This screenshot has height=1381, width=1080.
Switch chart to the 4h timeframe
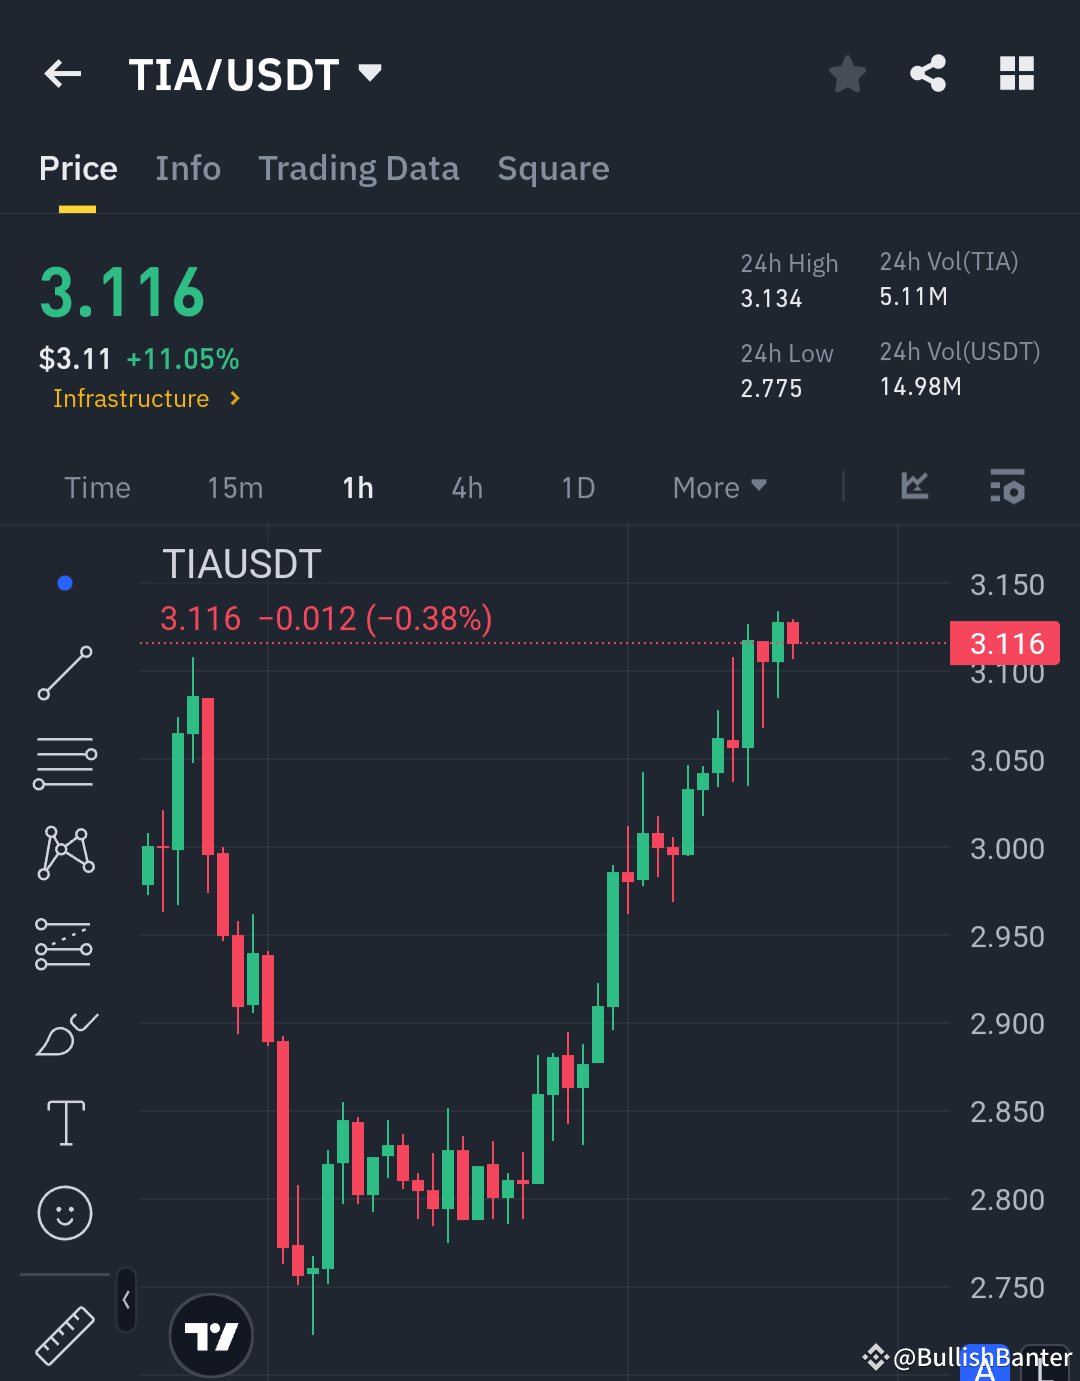point(466,487)
